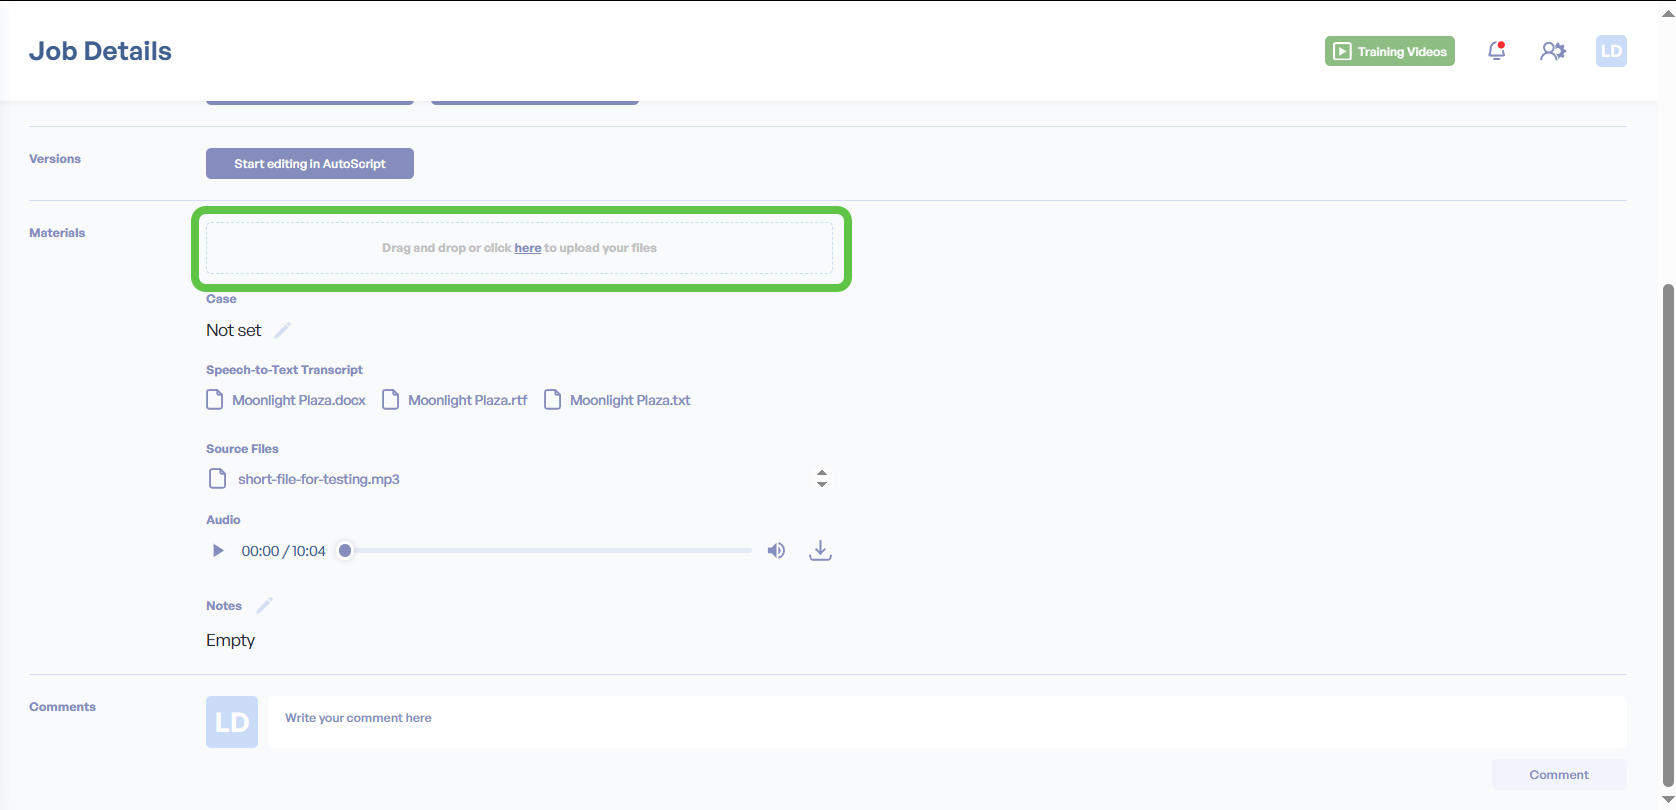Image resolution: width=1676 pixels, height=810 pixels.
Task: Play the audio recording
Action: [218, 551]
